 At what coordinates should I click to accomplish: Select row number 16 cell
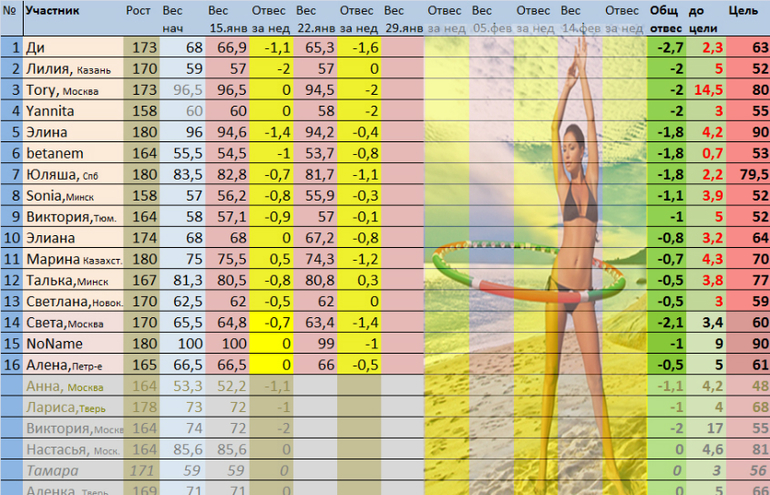coord(11,363)
